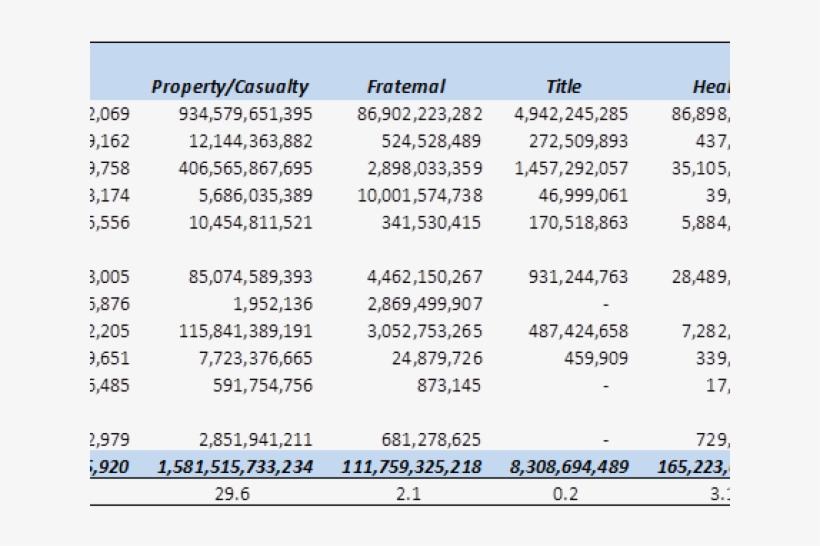
Task: Click the cell with value 86,902,223,282
Action: (419, 114)
